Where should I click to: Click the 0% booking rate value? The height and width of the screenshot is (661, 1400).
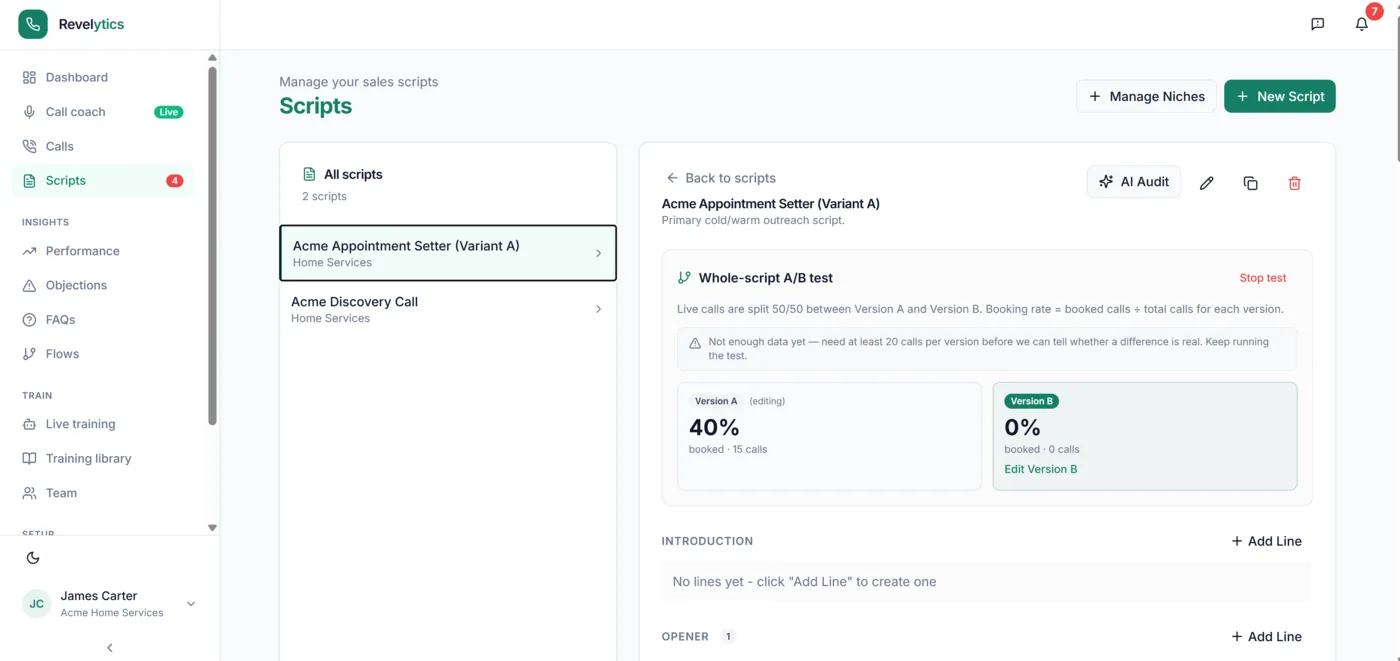1023,428
